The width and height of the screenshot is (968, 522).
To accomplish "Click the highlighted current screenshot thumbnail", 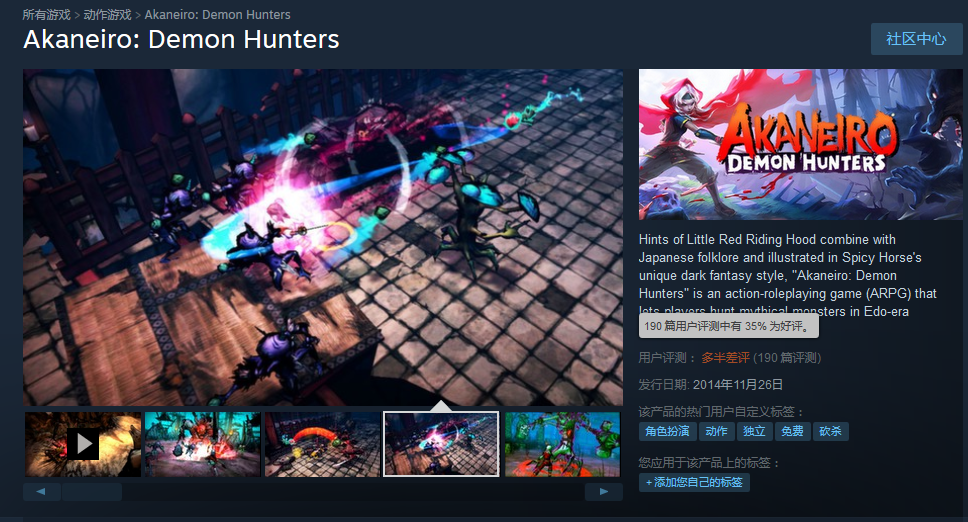I will (x=441, y=444).
